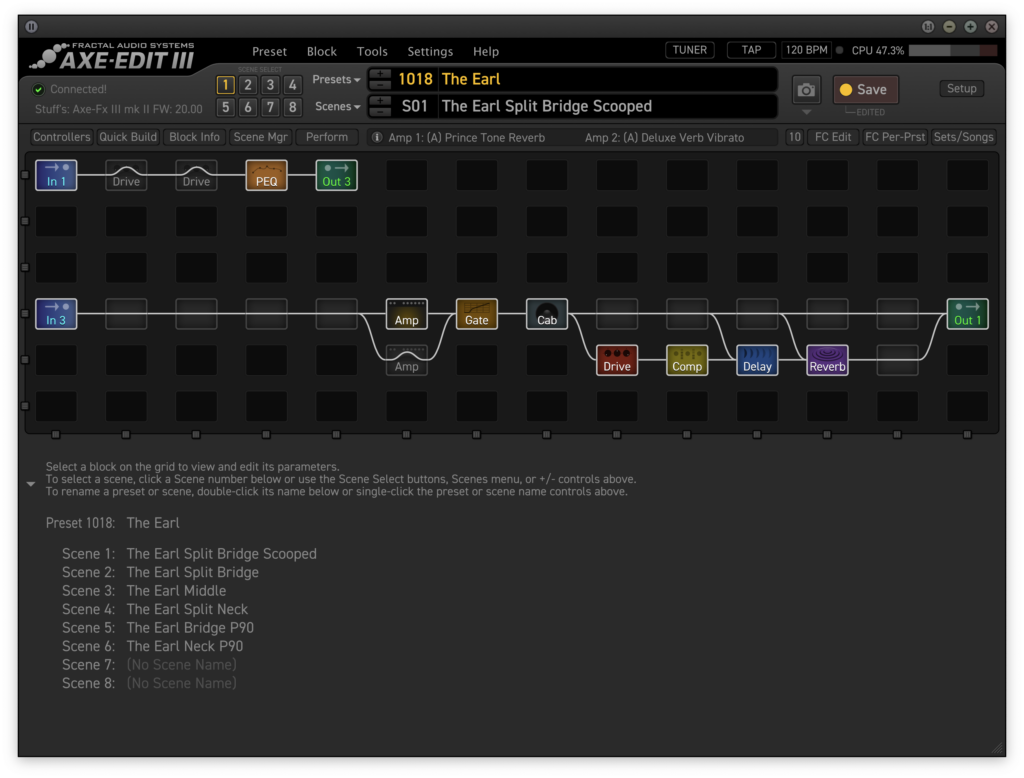Viewport: 1024px width, 778px height.
Task: Click the scene name field S01
Action: tap(607, 106)
